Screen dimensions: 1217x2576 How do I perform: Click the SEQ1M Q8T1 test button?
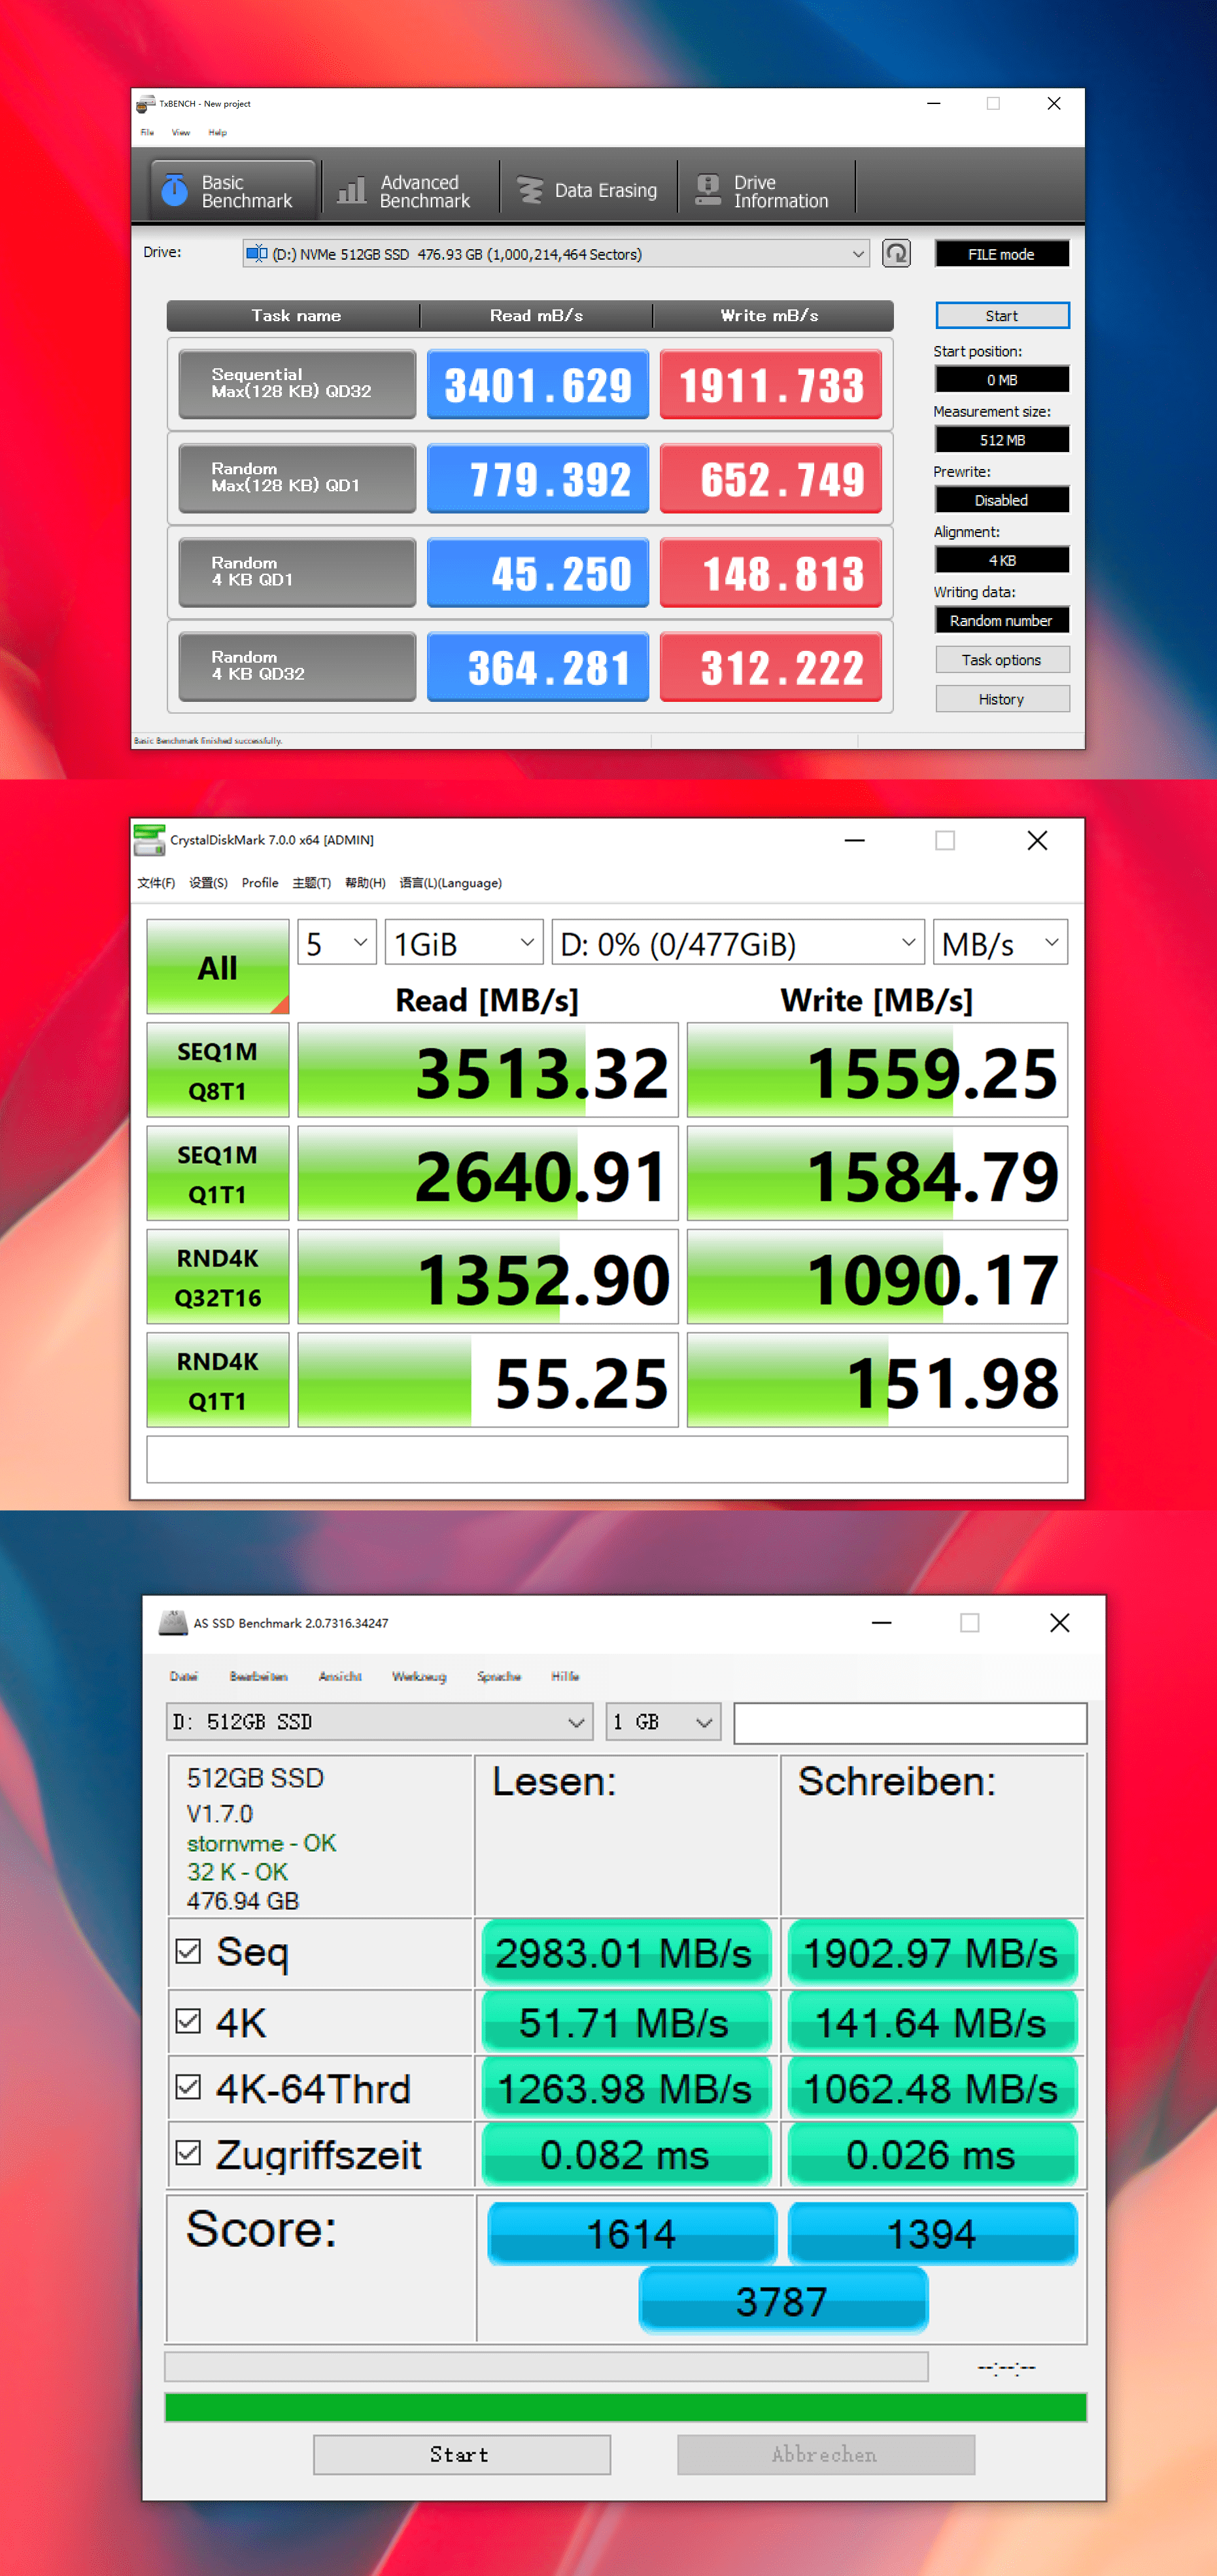[218, 1070]
